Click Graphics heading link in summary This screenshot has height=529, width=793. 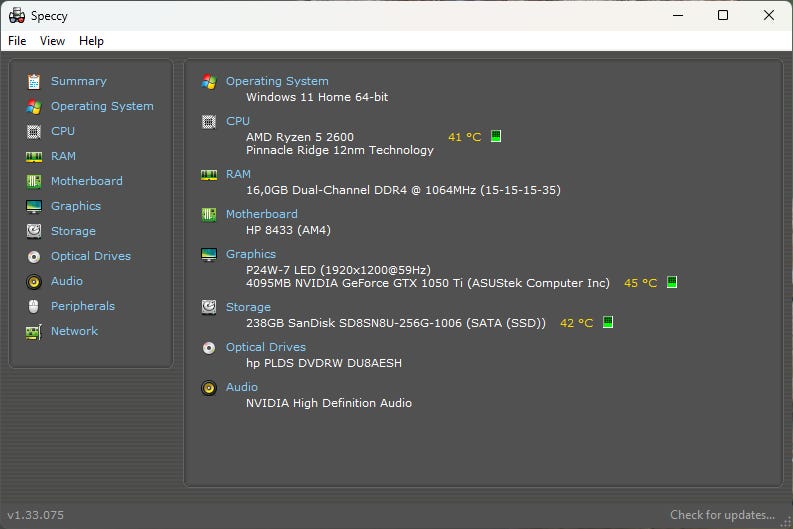251,254
